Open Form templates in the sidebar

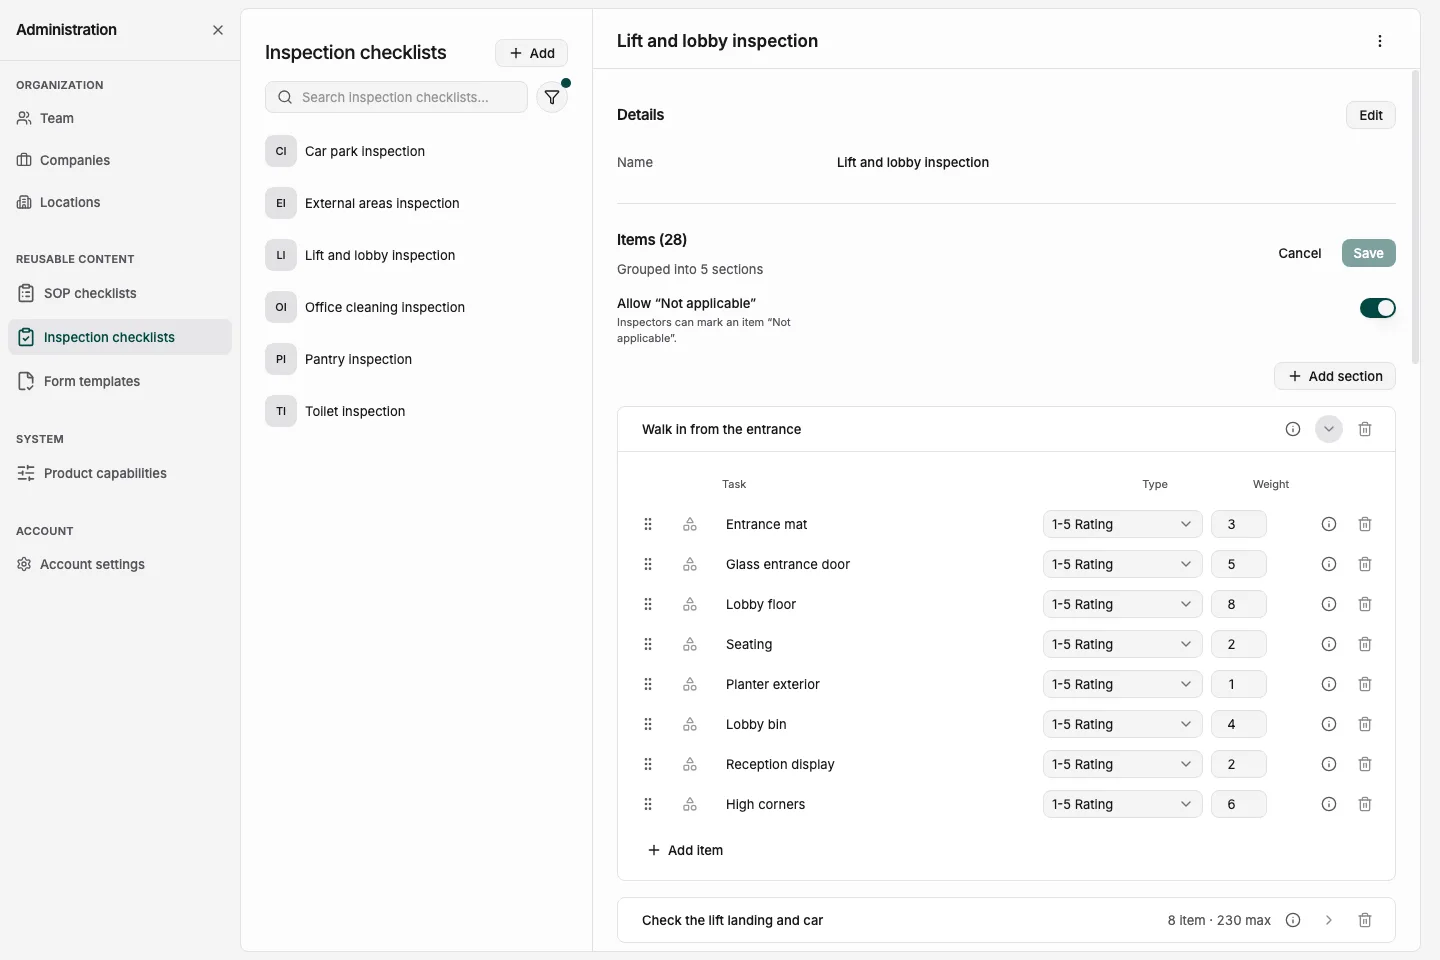tap(120, 381)
